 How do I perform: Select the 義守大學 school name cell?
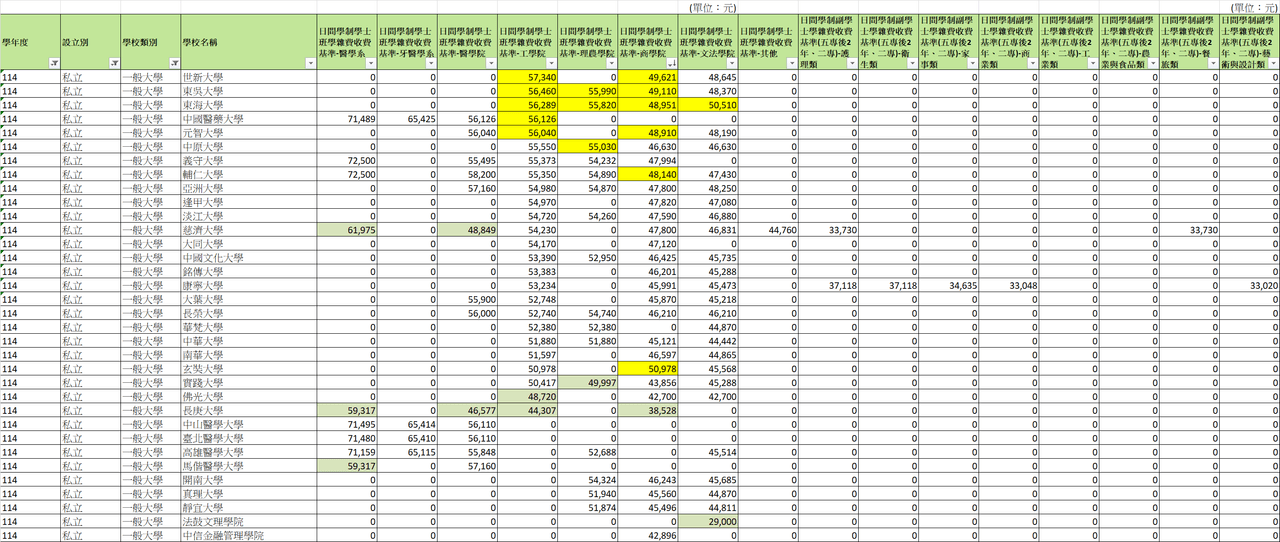point(249,161)
